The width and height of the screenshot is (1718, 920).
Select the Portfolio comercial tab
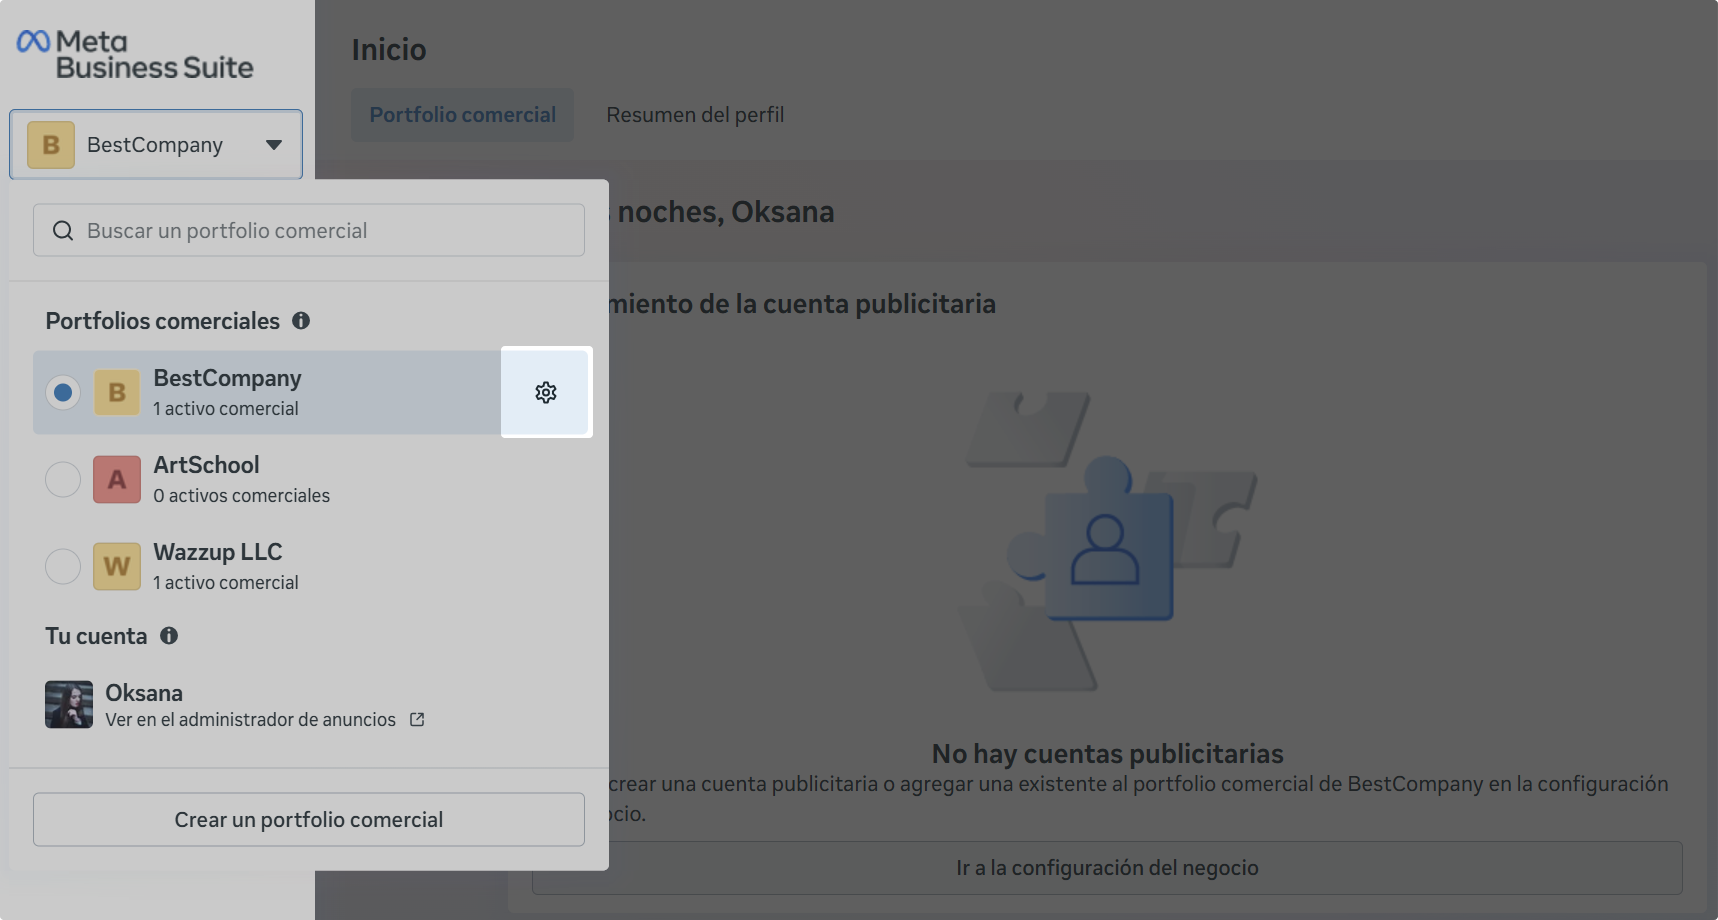[x=462, y=114]
